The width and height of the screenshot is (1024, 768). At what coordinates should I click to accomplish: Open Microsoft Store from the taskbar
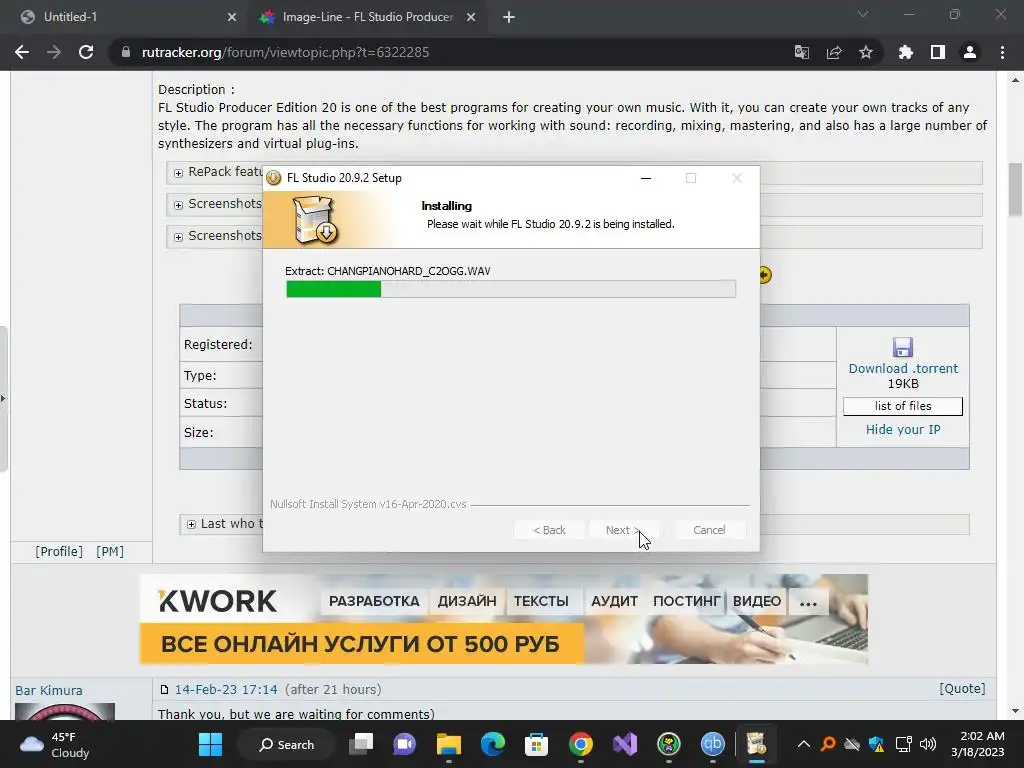point(536,744)
